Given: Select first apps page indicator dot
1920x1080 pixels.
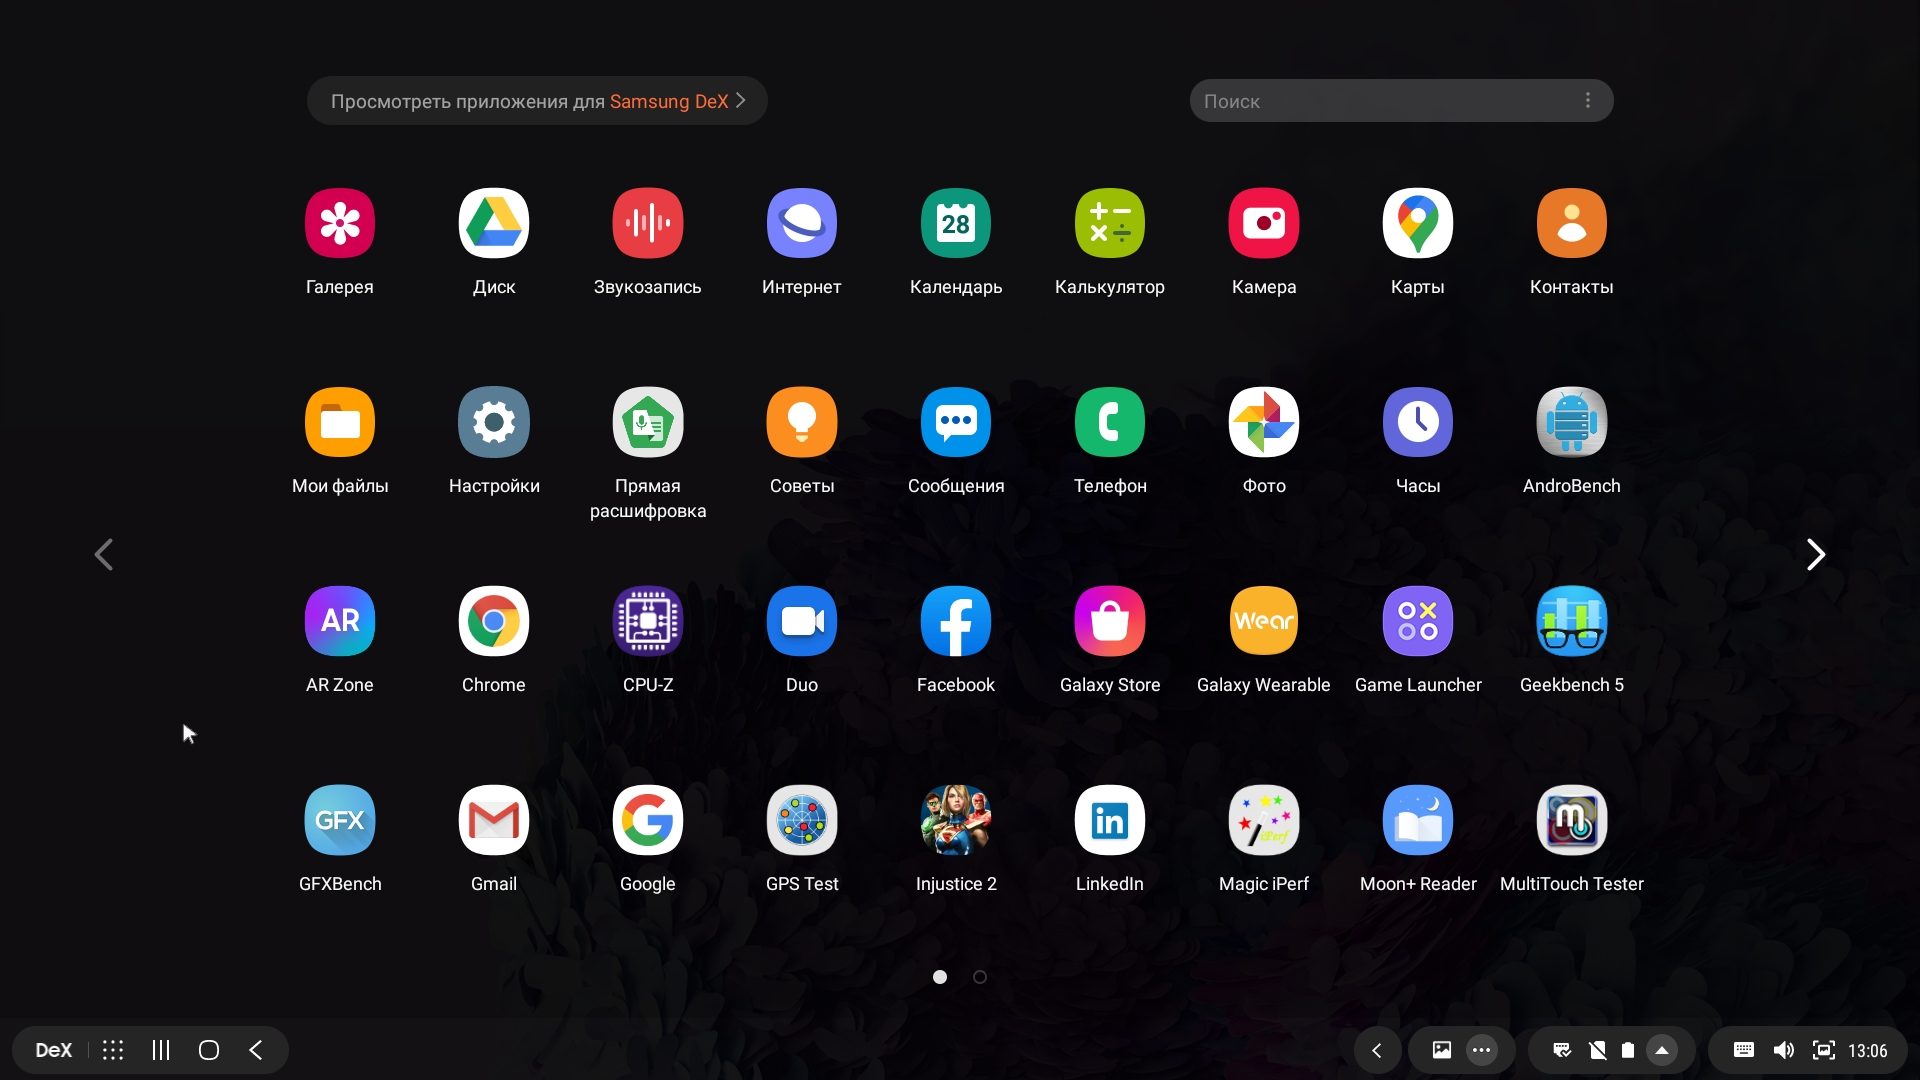Looking at the screenshot, I should coord(940,977).
